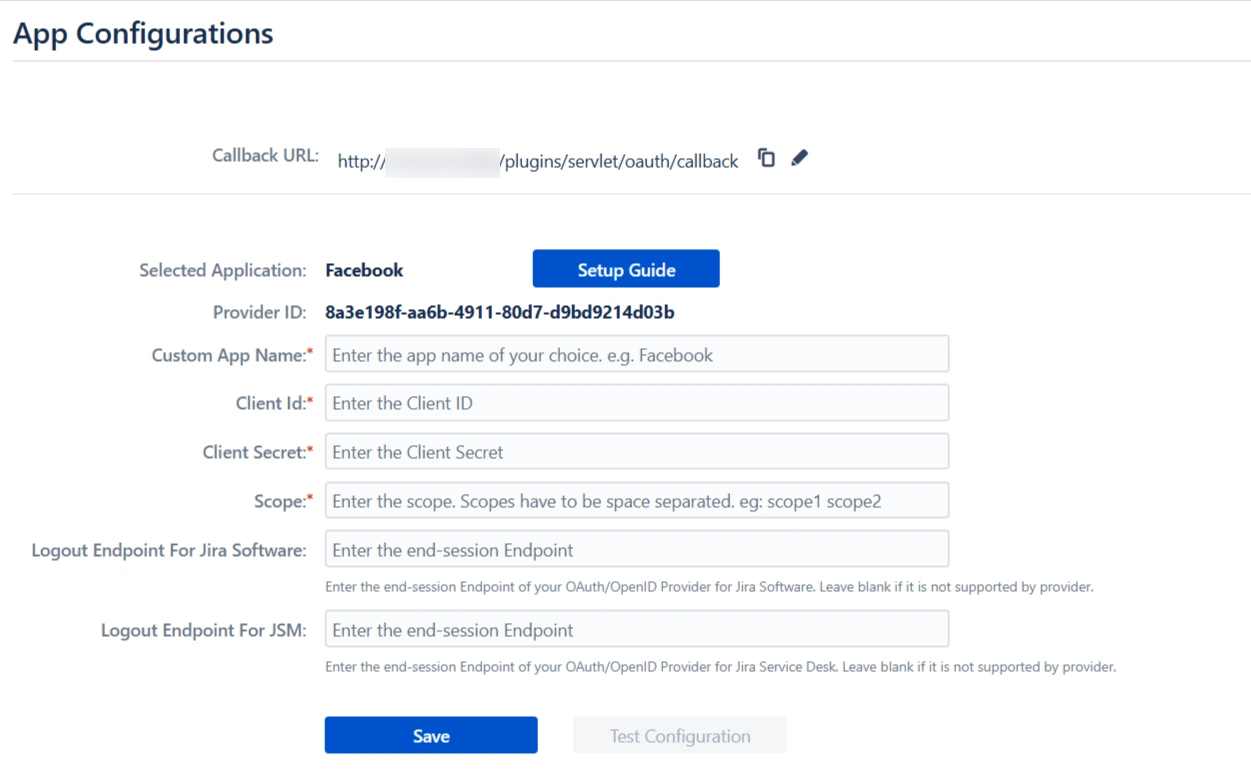Click the 'Callback URL:' label
The width and height of the screenshot is (1251, 777).
(x=265, y=155)
